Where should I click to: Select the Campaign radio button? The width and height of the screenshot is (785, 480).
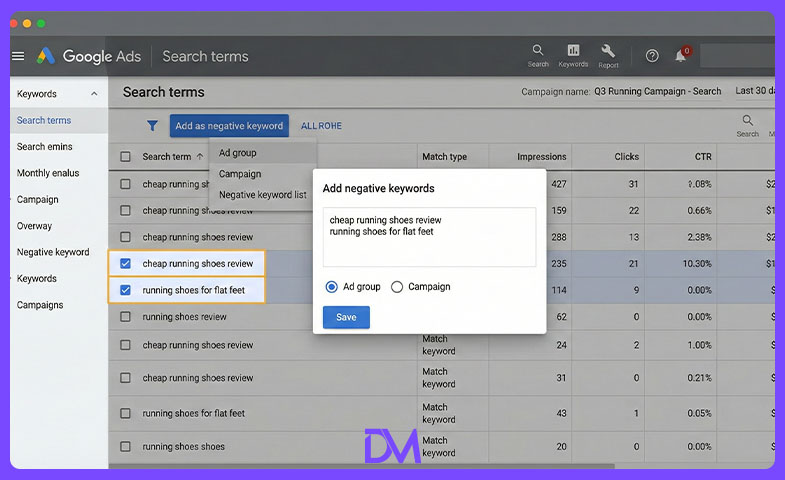(x=397, y=287)
